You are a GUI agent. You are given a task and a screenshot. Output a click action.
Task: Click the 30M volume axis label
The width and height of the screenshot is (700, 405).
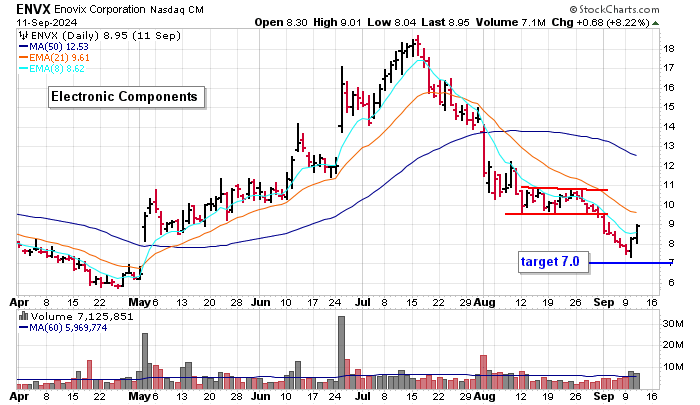[x=673, y=323]
